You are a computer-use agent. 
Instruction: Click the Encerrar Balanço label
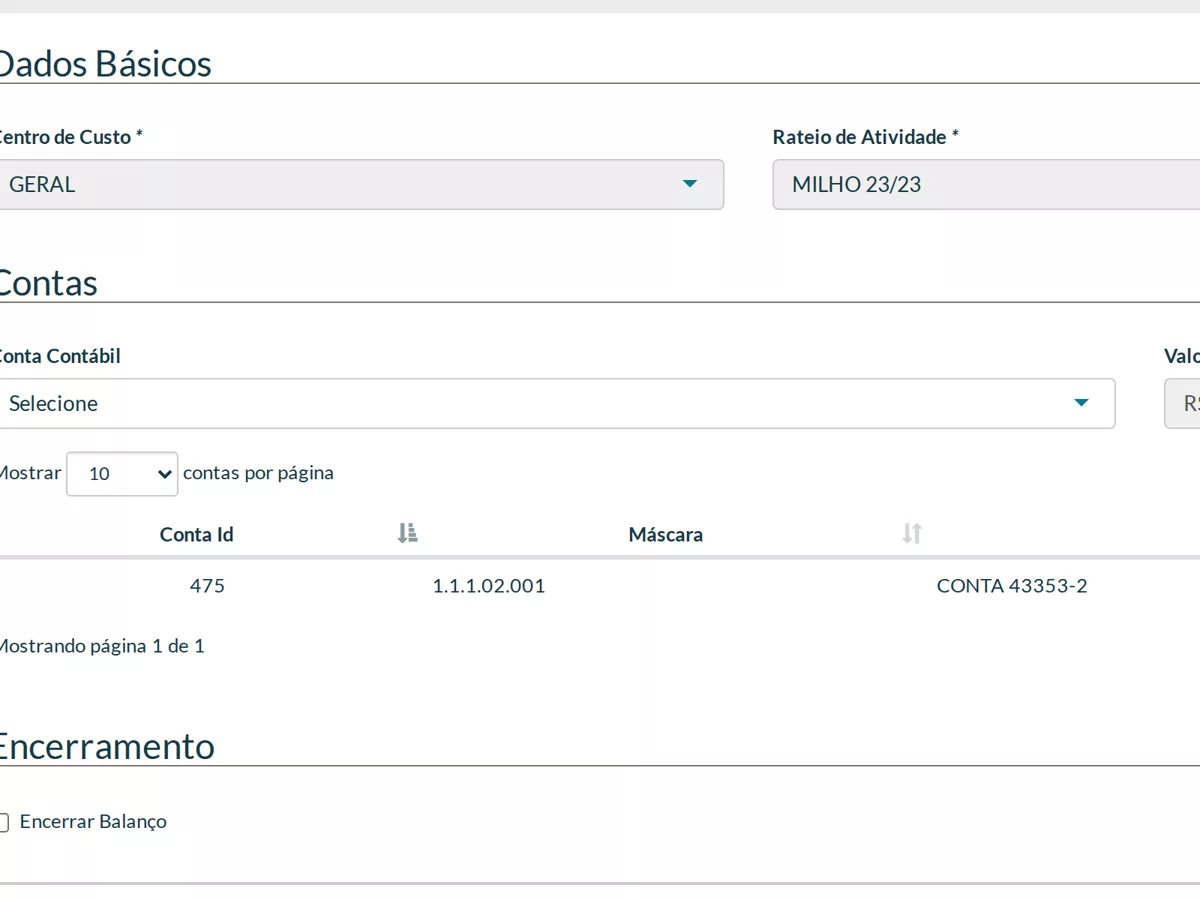[x=93, y=822]
